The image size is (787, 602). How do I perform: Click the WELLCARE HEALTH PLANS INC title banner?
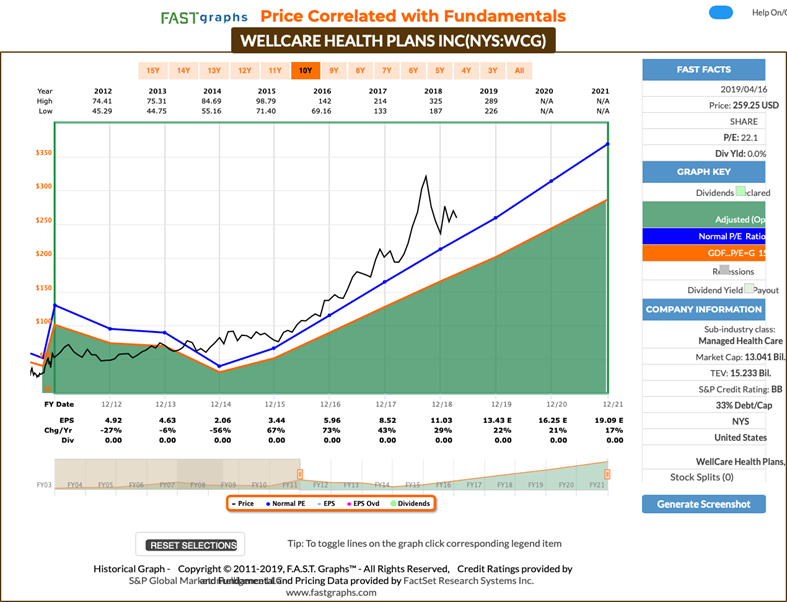(393, 40)
